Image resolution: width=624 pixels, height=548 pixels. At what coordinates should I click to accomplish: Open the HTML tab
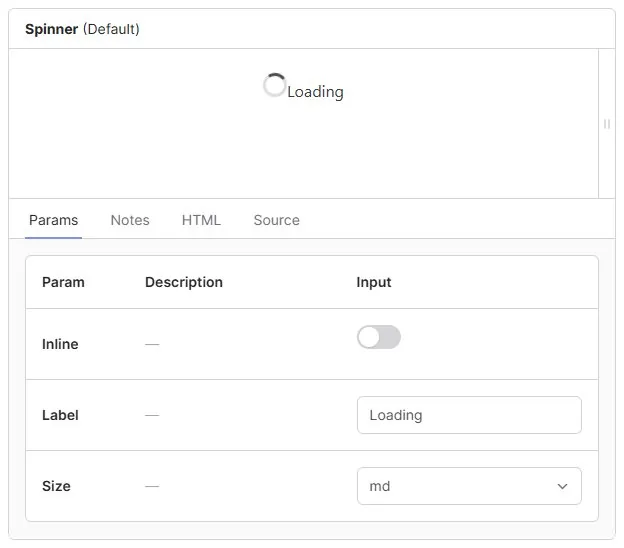tap(201, 220)
